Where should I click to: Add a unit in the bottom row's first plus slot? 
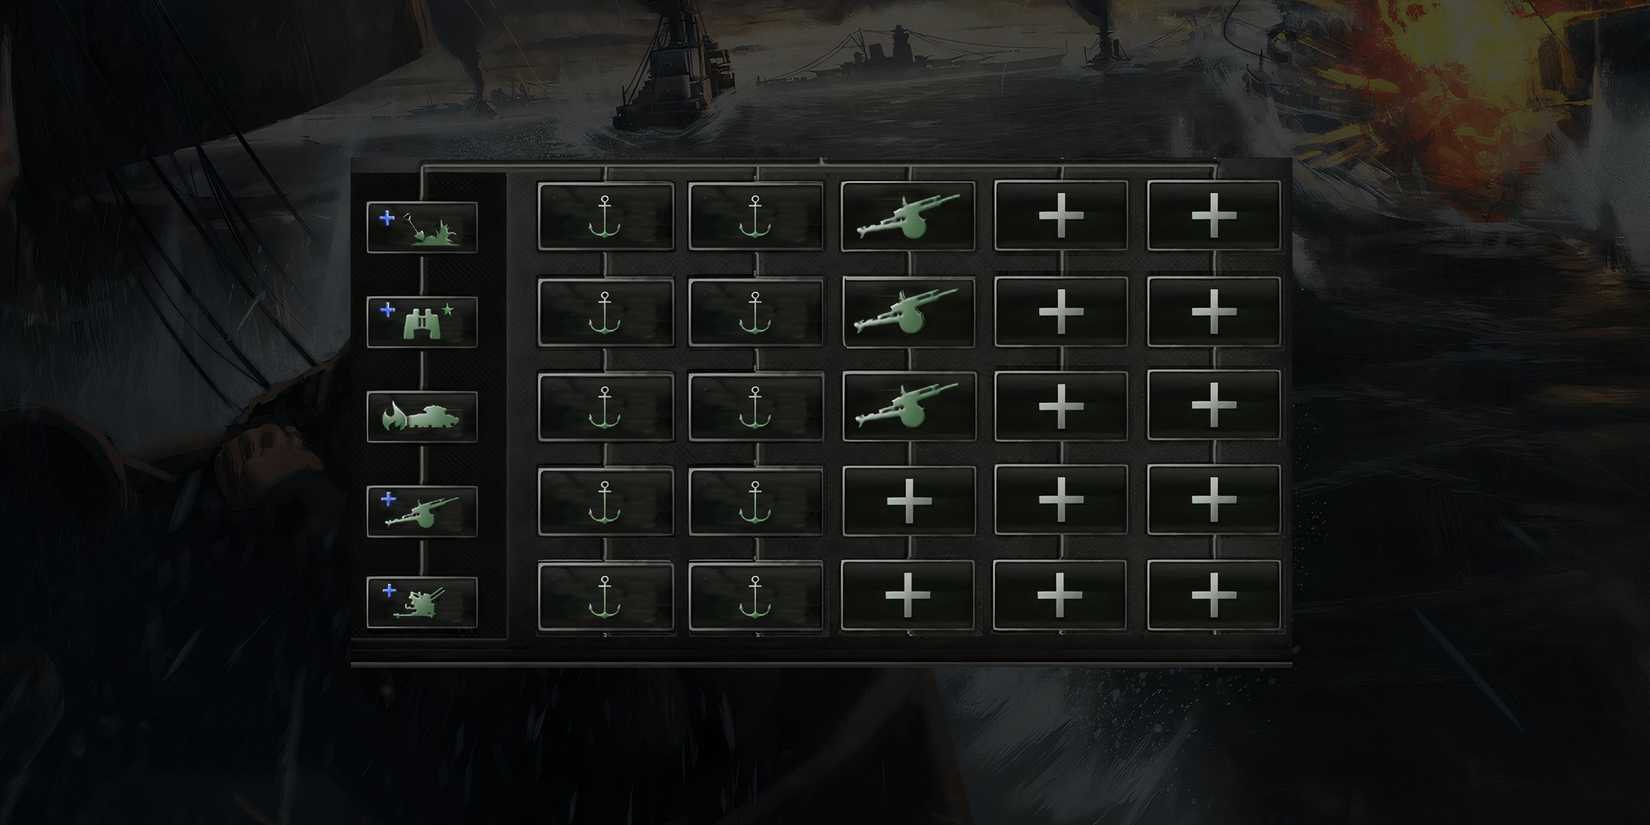click(908, 596)
